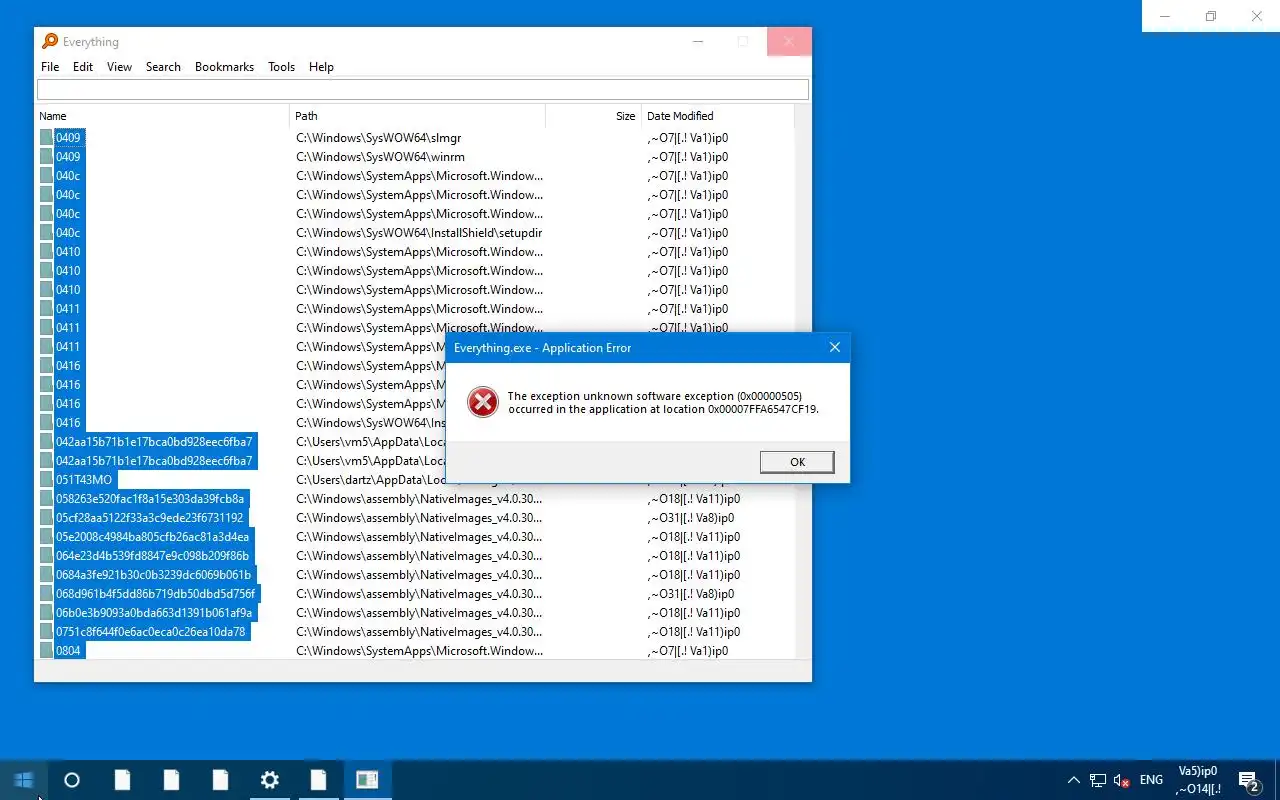Click the taskbar clock text

coord(1198,780)
